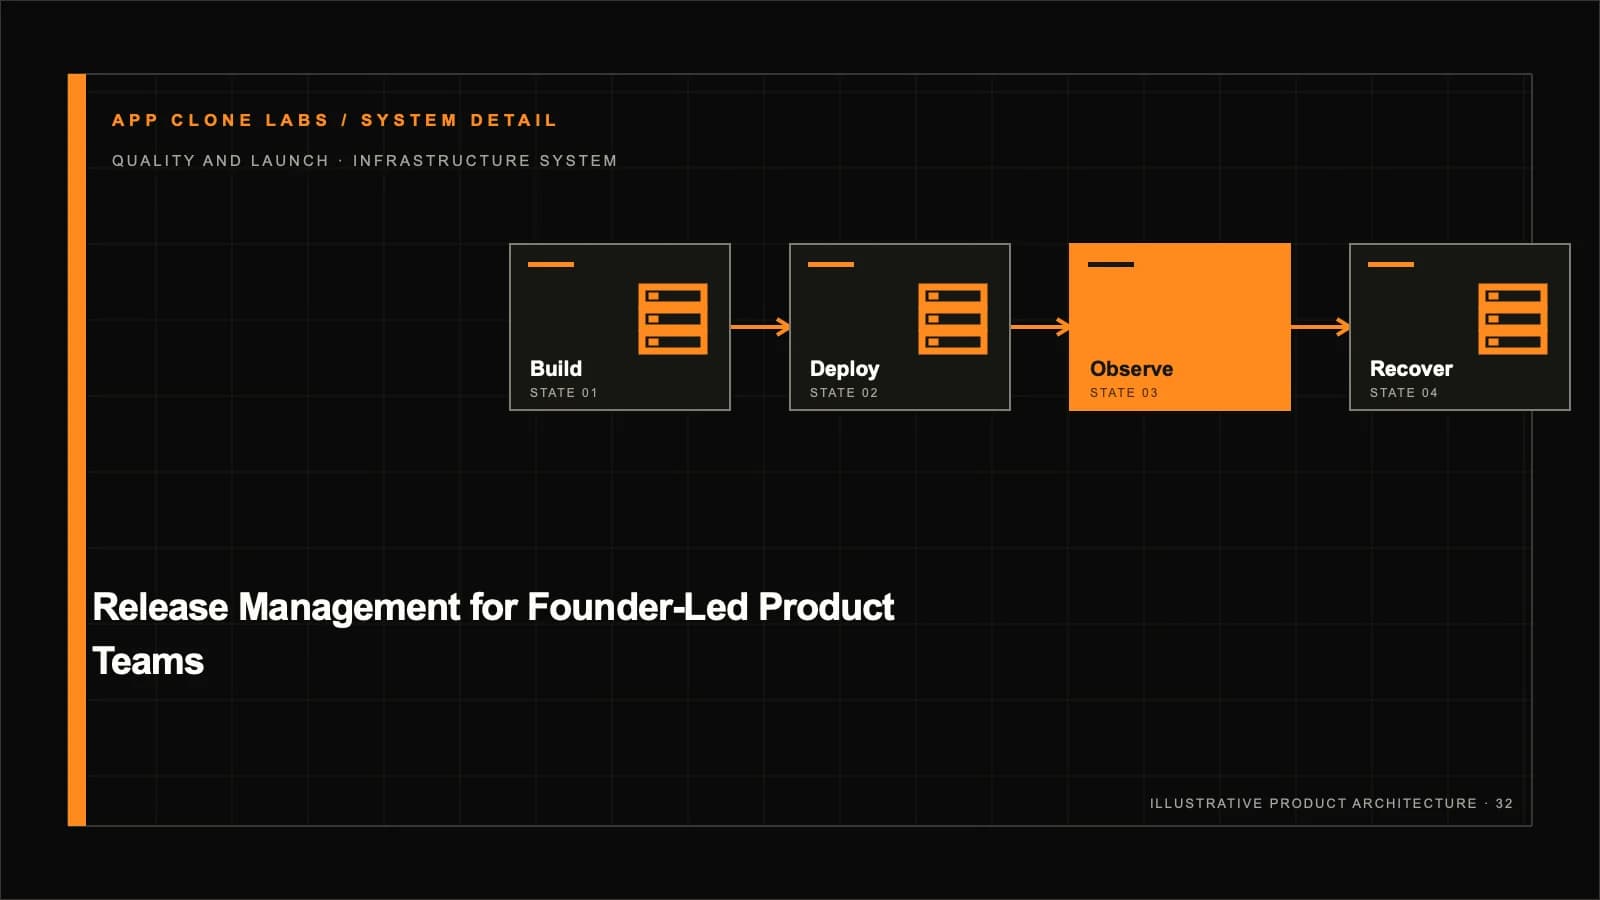The height and width of the screenshot is (900, 1600).
Task: Click the STATE 03 caption
Action: coord(1124,393)
